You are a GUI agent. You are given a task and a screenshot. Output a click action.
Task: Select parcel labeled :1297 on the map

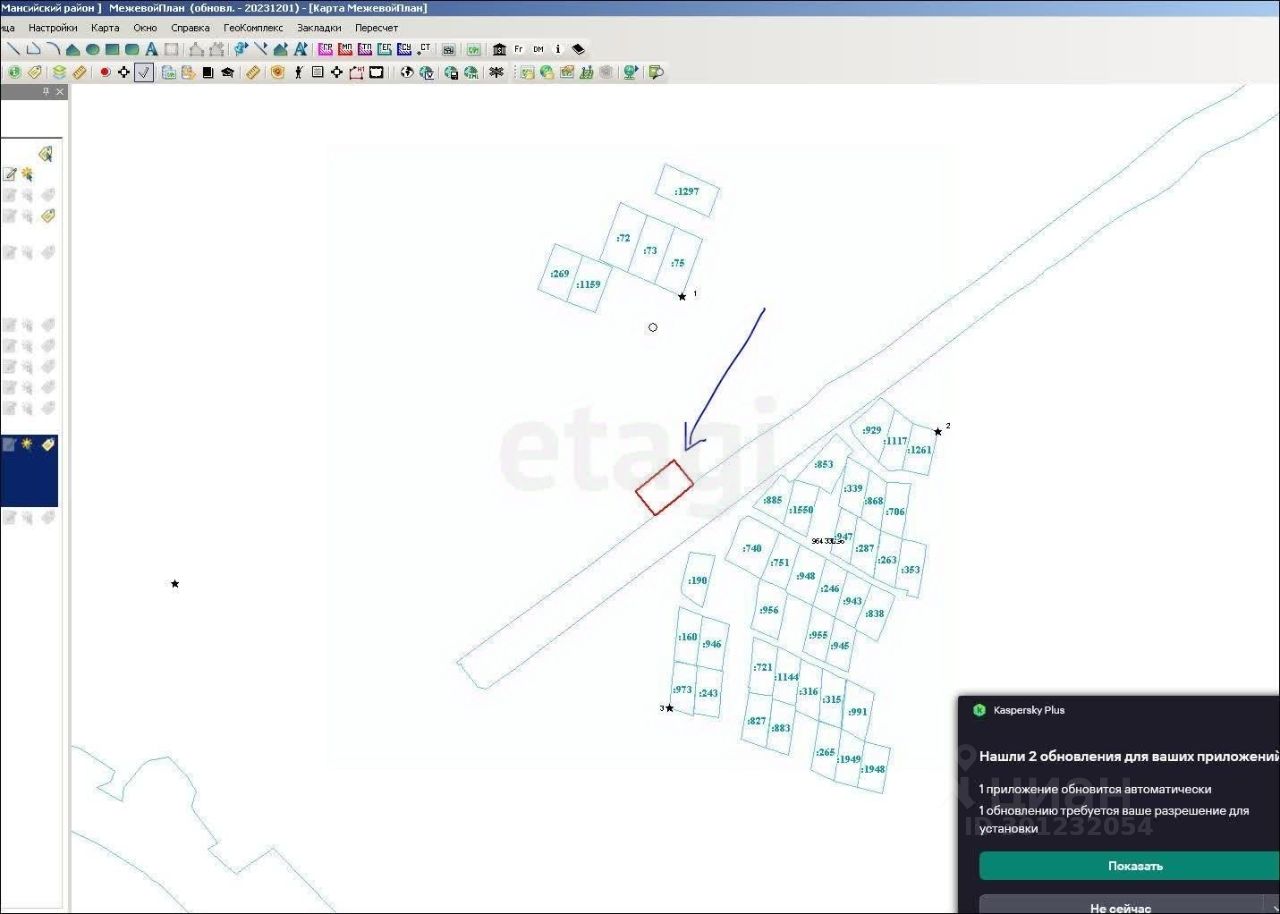pos(687,191)
